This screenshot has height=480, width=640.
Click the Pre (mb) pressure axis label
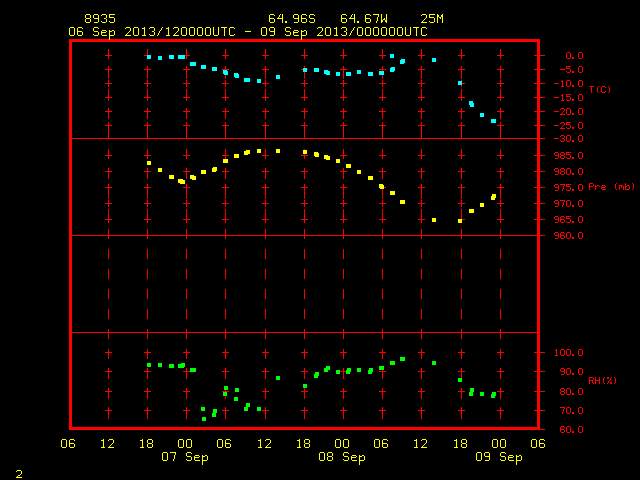pos(611,187)
